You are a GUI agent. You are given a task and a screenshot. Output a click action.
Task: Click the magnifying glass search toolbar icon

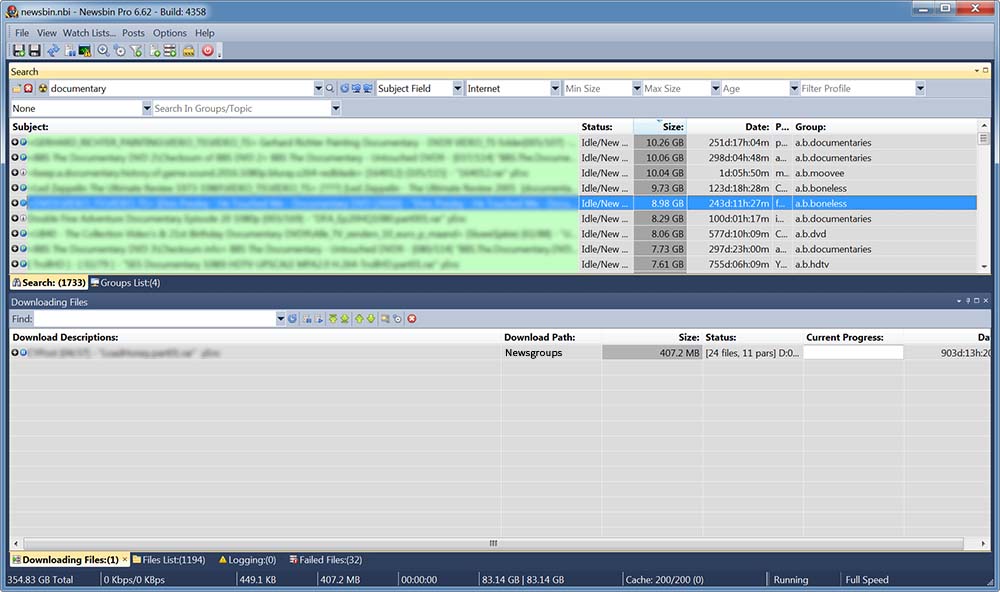pos(103,50)
